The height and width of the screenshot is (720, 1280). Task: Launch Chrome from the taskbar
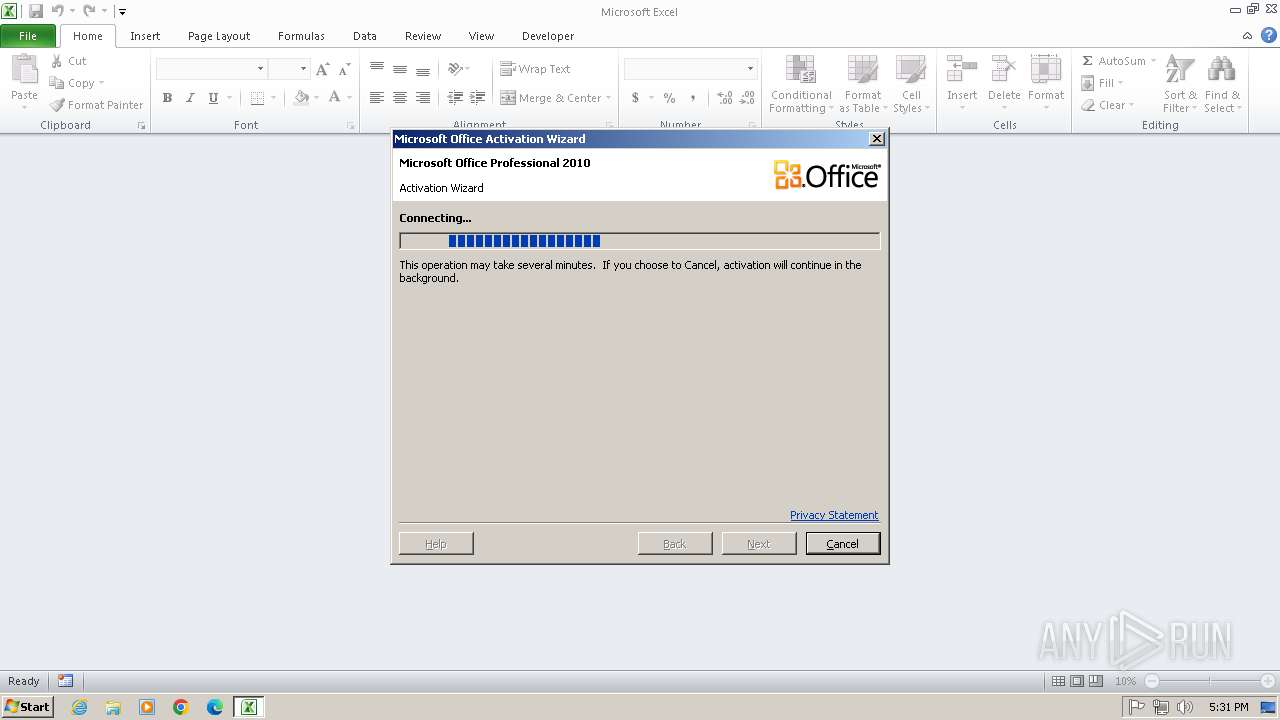pos(181,707)
